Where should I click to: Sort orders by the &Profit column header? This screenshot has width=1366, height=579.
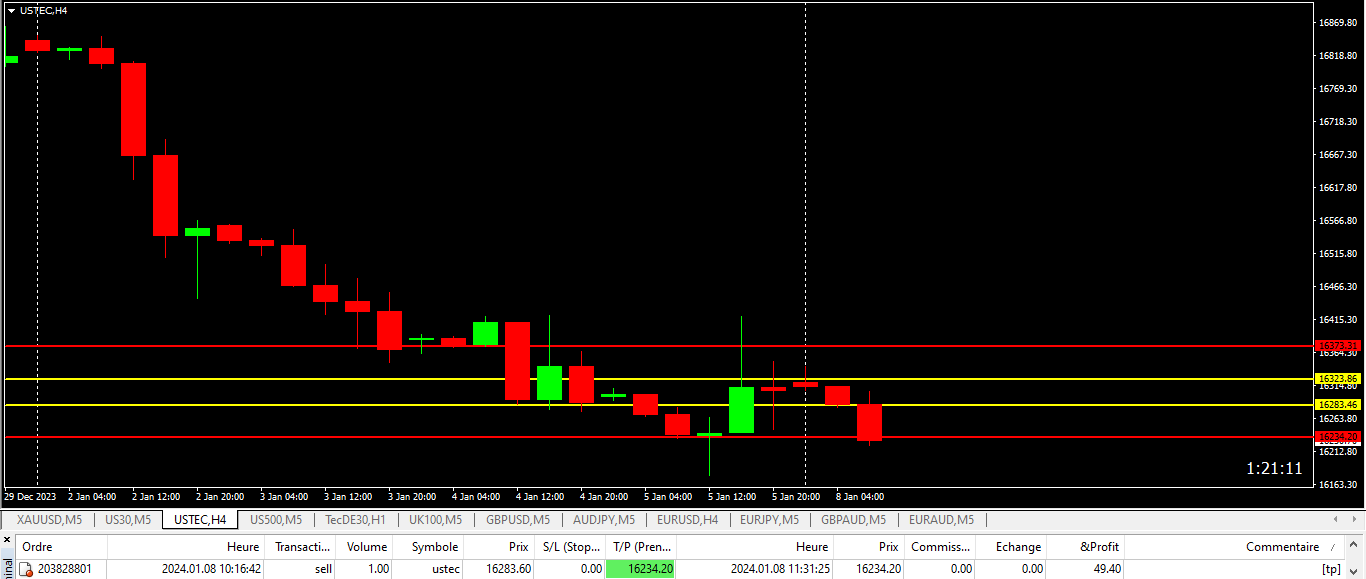pyautogui.click(x=1099, y=547)
